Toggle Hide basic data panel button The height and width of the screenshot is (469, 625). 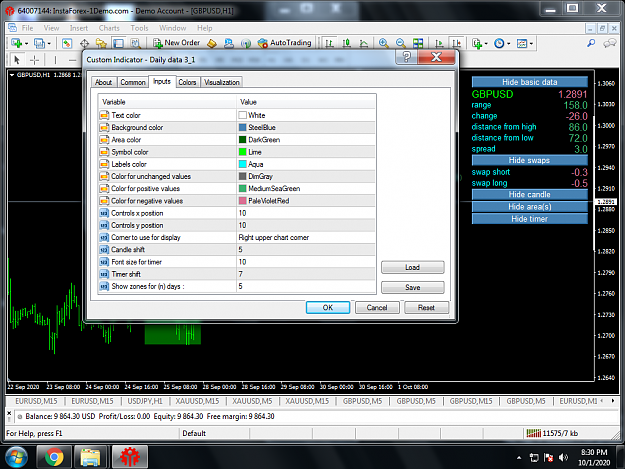point(529,82)
